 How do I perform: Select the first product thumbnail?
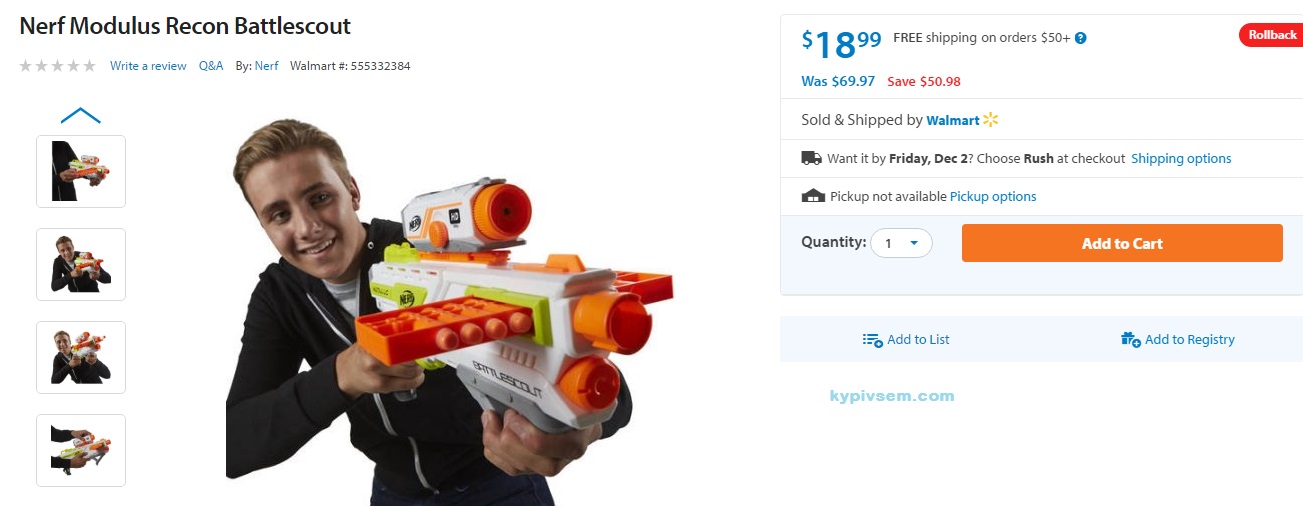81,171
